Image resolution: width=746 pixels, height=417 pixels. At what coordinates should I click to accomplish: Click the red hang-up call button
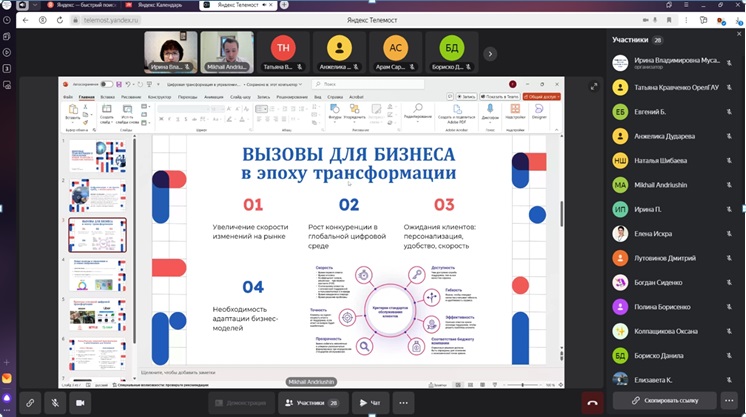click(591, 402)
